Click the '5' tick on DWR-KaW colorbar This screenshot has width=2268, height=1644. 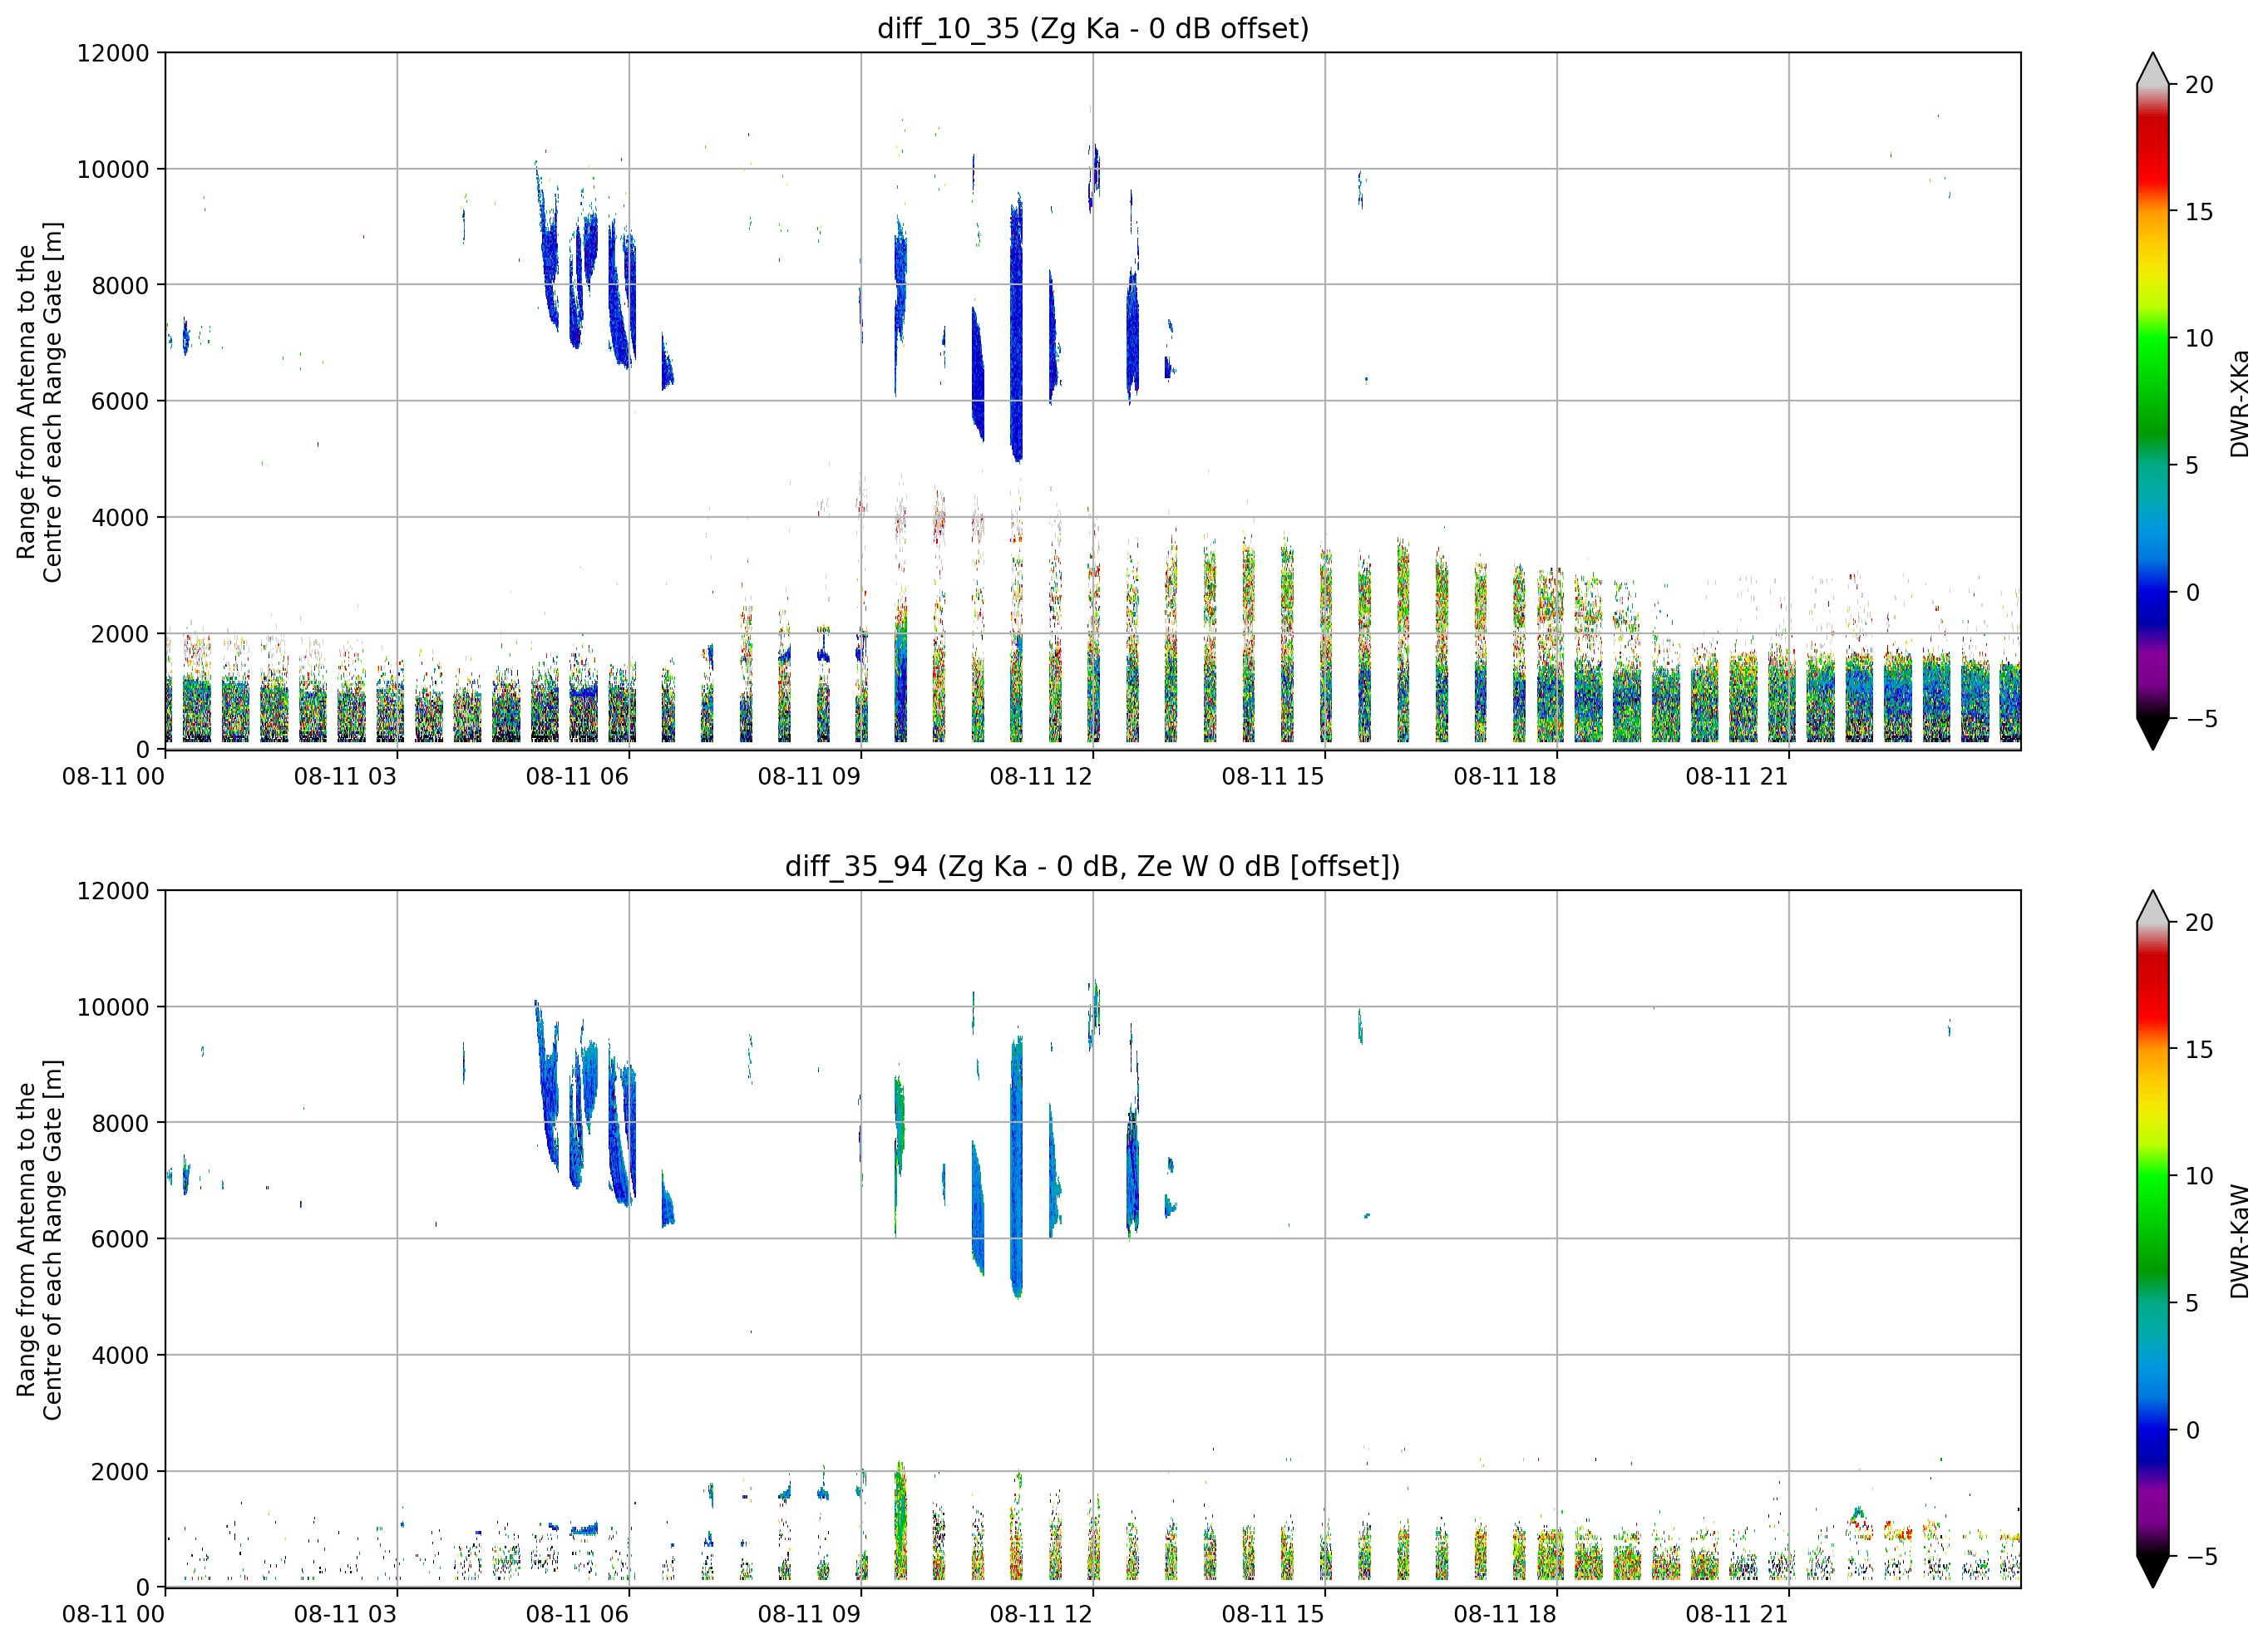coord(2192,1304)
